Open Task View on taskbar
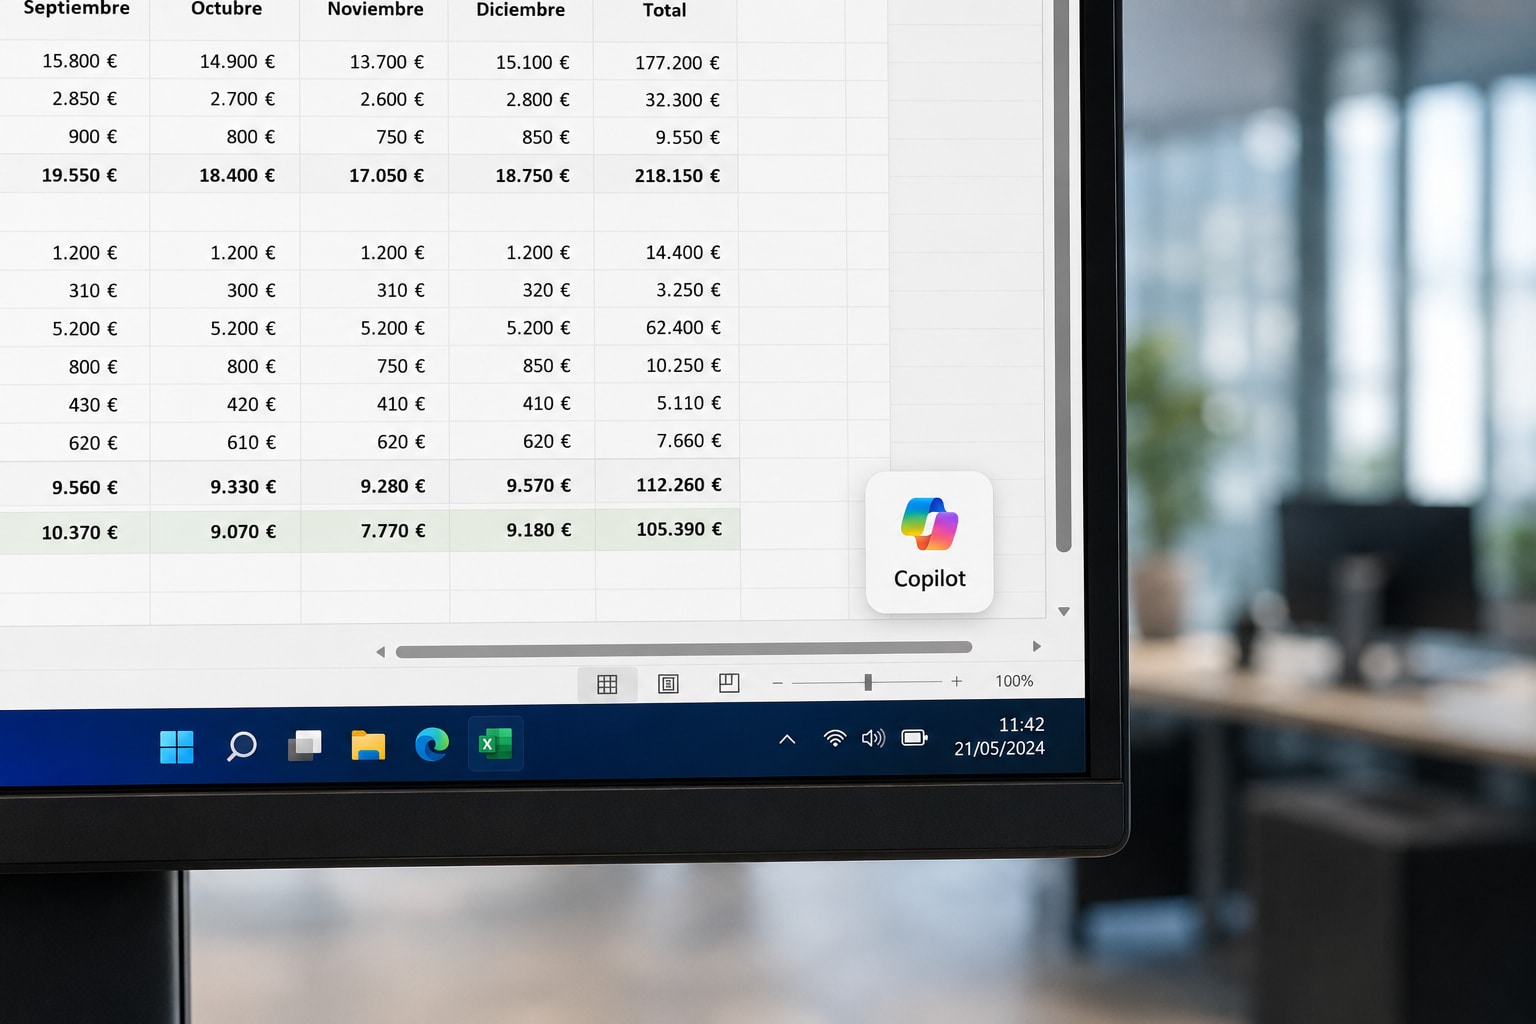1536x1024 pixels. [305, 745]
